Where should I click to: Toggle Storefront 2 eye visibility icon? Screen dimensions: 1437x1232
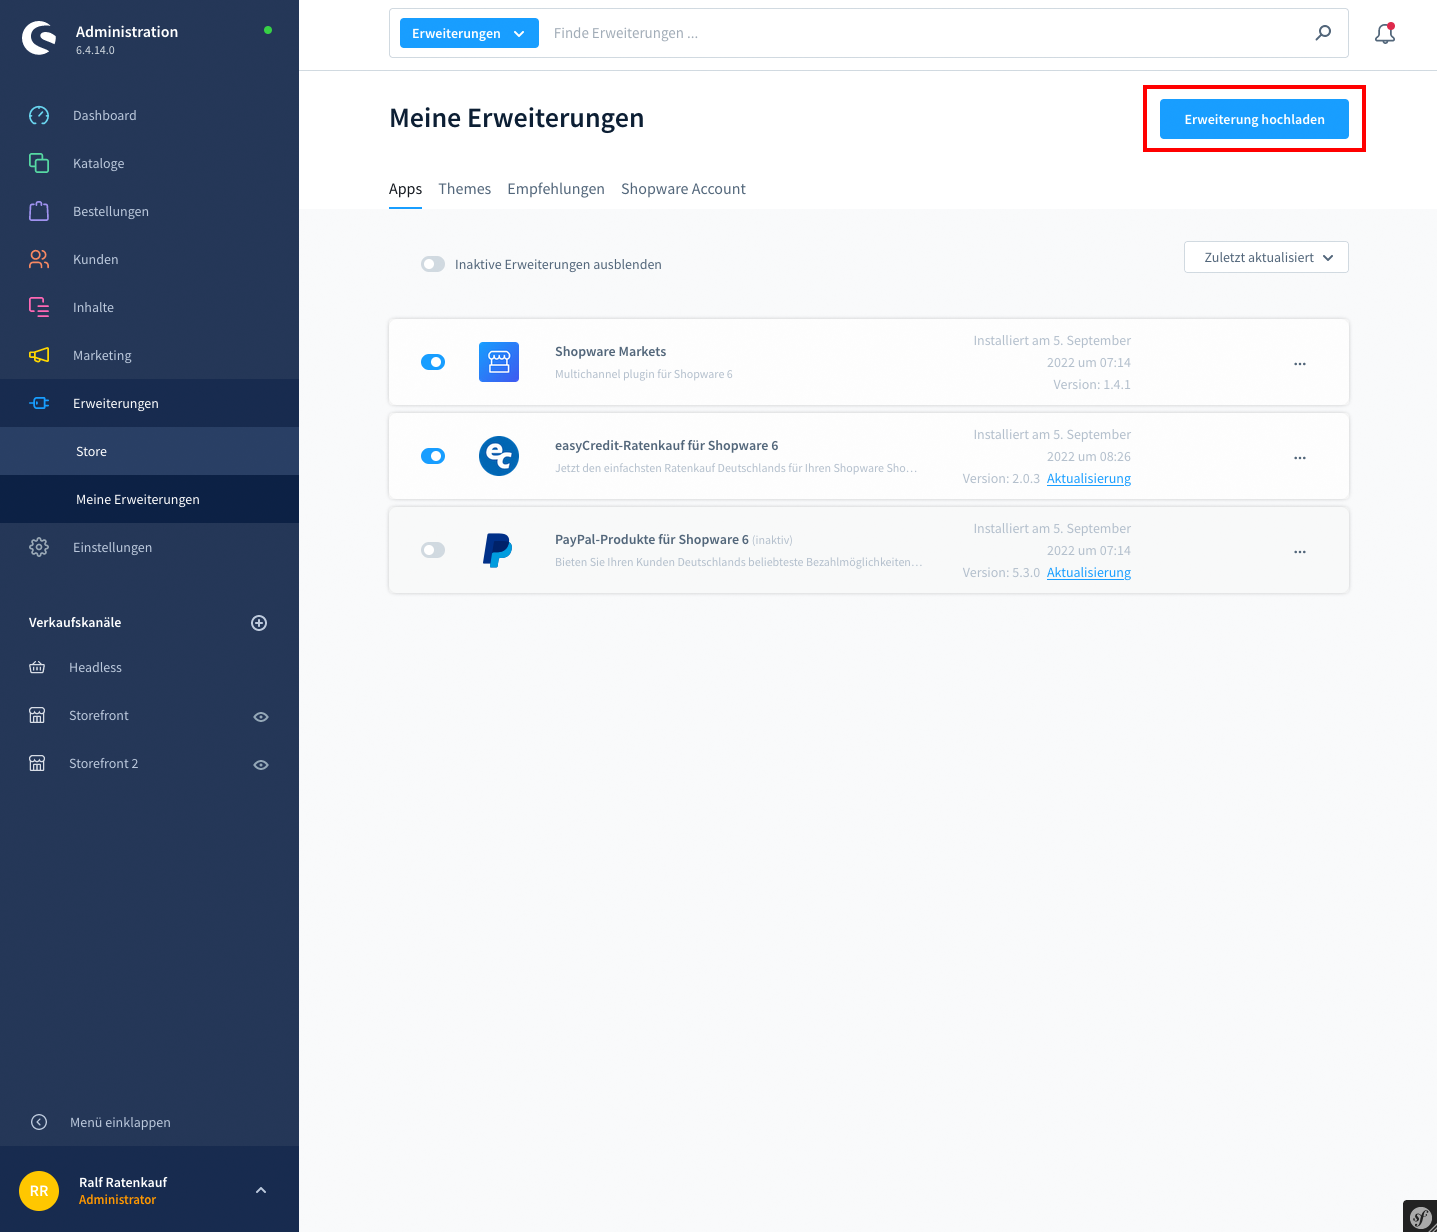[261, 765]
